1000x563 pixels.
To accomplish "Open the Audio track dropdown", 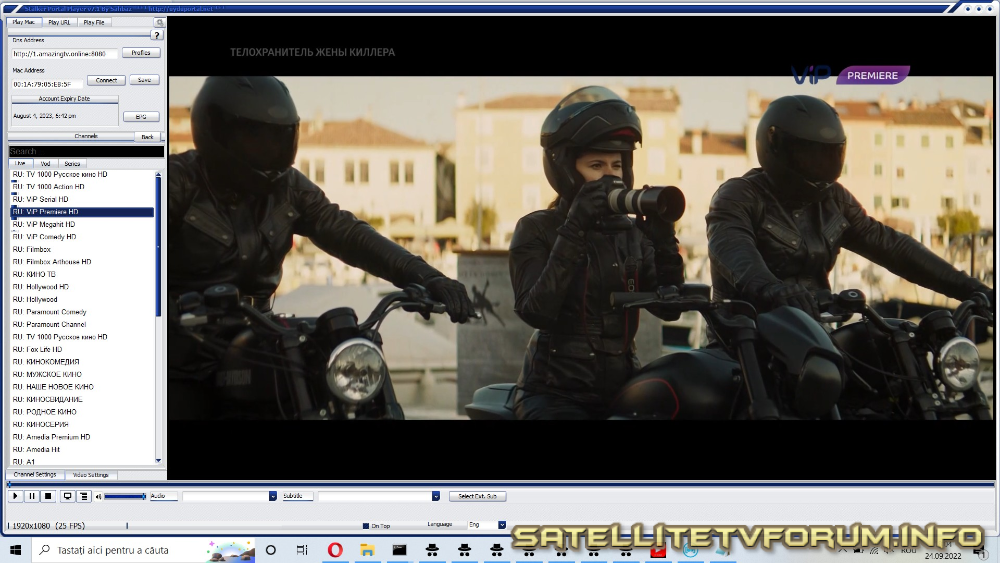I will 230,496.
